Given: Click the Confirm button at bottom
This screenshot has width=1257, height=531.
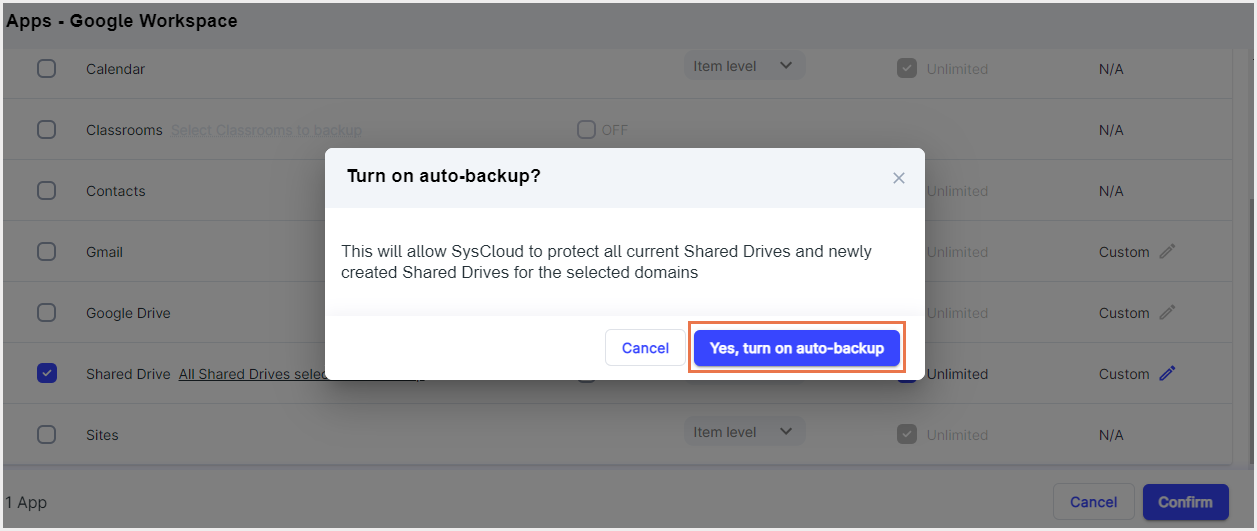Looking at the screenshot, I should 1185,502.
